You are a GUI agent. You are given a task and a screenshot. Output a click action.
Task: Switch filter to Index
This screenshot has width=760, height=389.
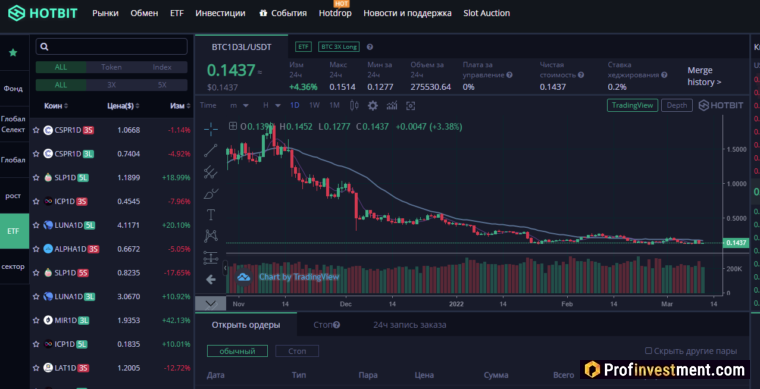click(162, 67)
